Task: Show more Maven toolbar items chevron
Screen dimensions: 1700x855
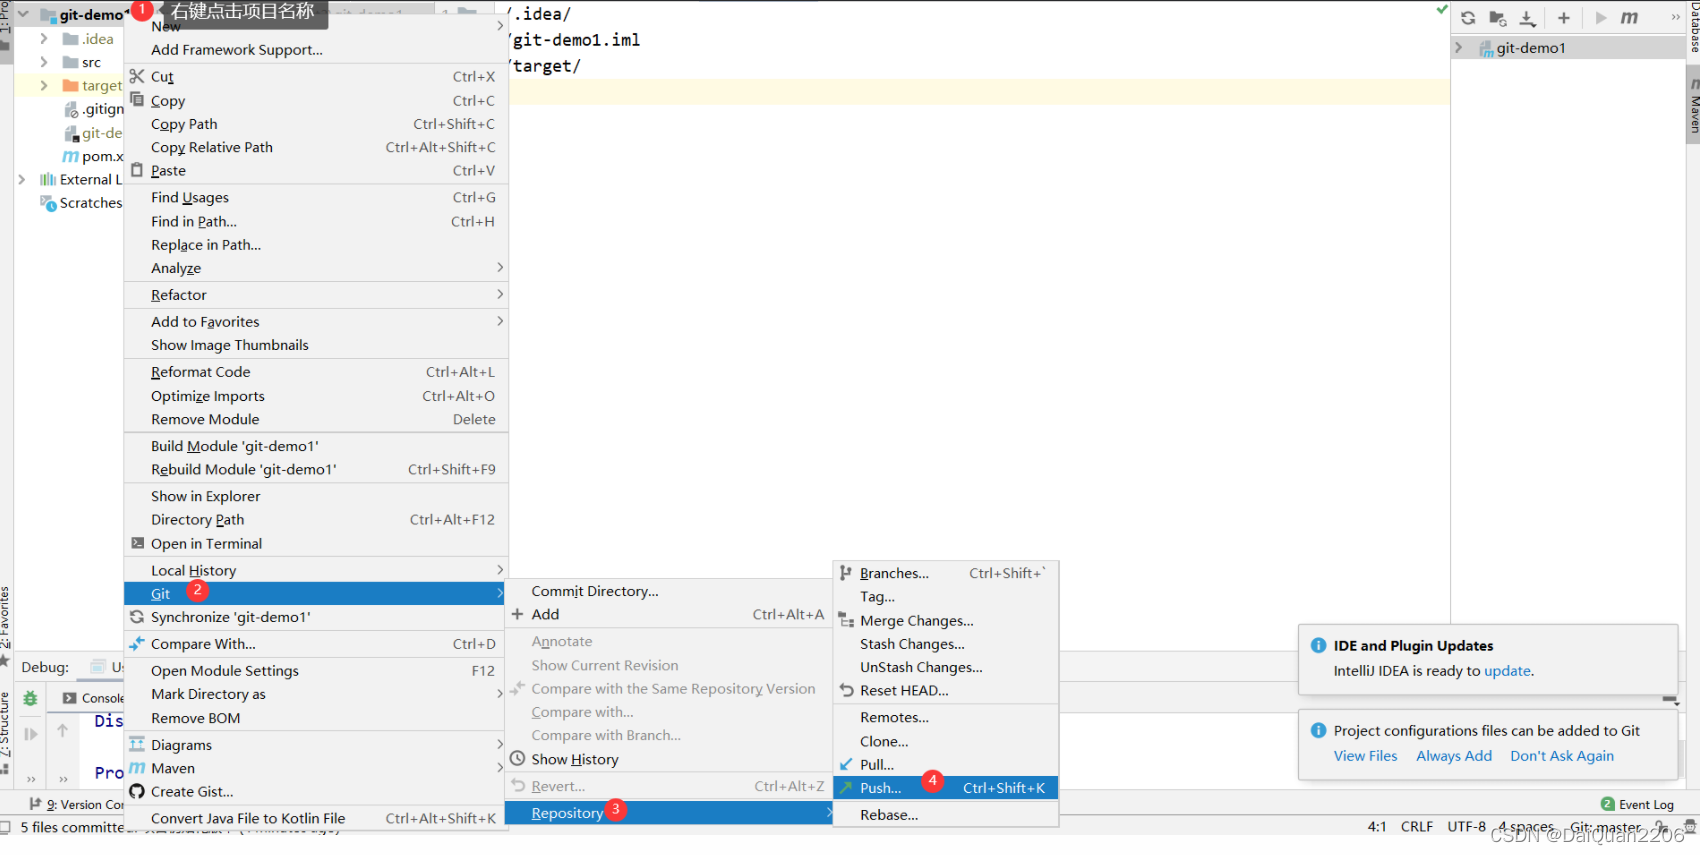Action: 1676,18
